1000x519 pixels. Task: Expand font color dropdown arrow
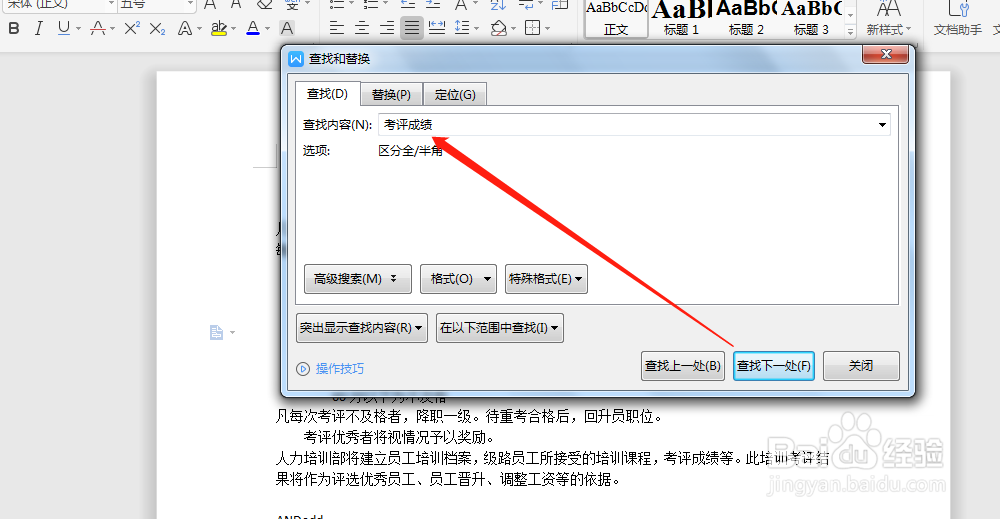(x=267, y=29)
